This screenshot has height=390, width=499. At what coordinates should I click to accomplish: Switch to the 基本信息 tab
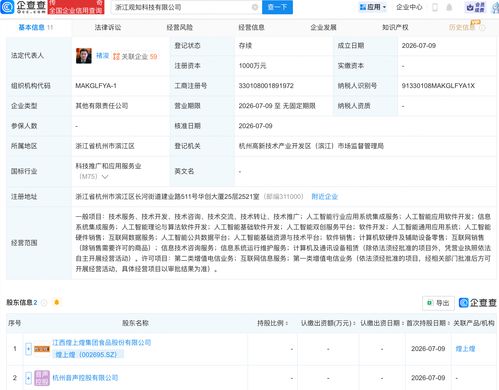[x=36, y=27]
